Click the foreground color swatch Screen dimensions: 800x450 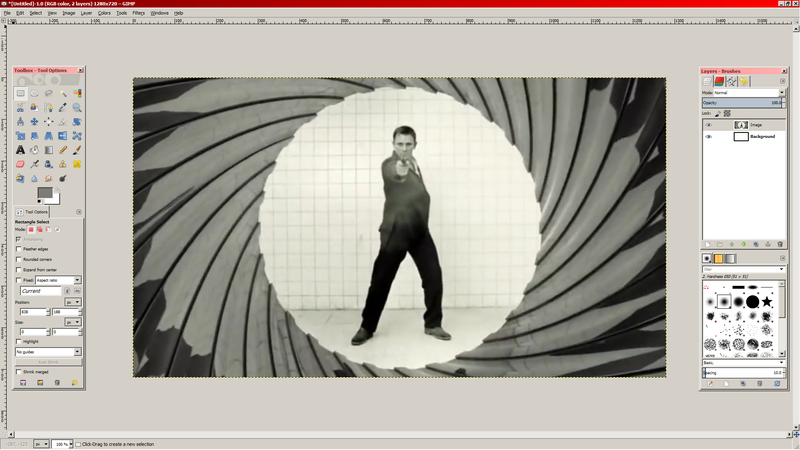pyautogui.click(x=45, y=193)
